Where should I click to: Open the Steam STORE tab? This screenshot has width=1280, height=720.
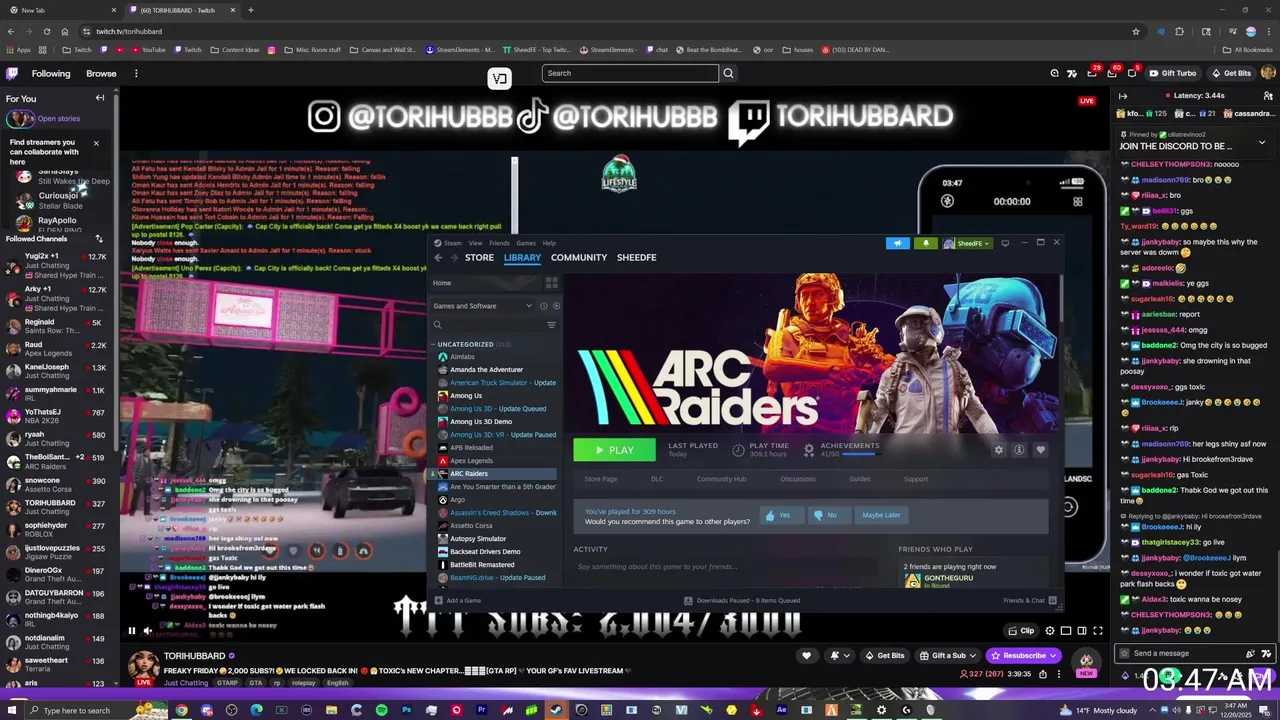point(479,257)
